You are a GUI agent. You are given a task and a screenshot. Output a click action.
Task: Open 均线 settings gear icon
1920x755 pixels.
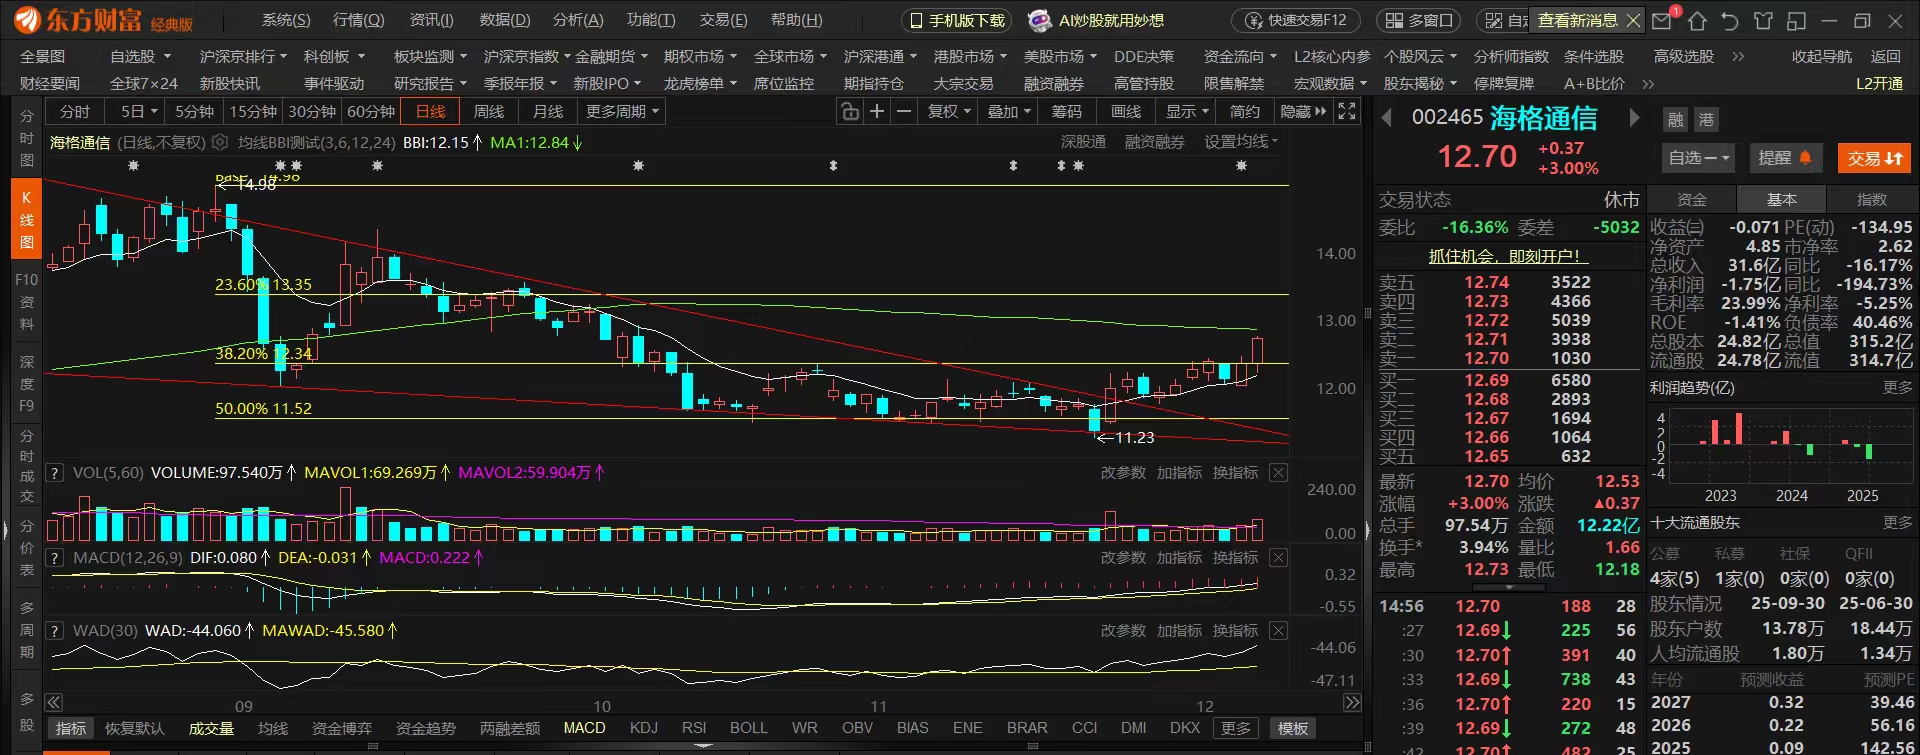(220, 142)
